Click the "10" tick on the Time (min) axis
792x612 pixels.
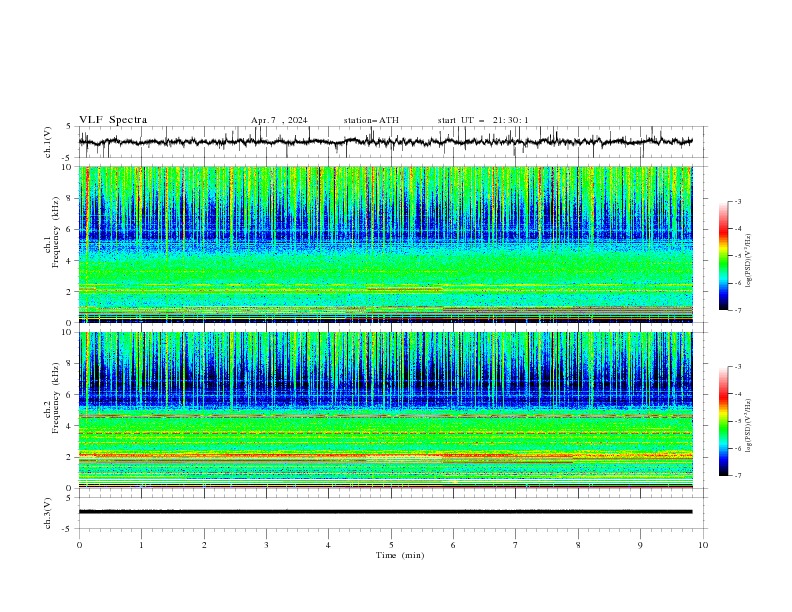[x=703, y=545]
